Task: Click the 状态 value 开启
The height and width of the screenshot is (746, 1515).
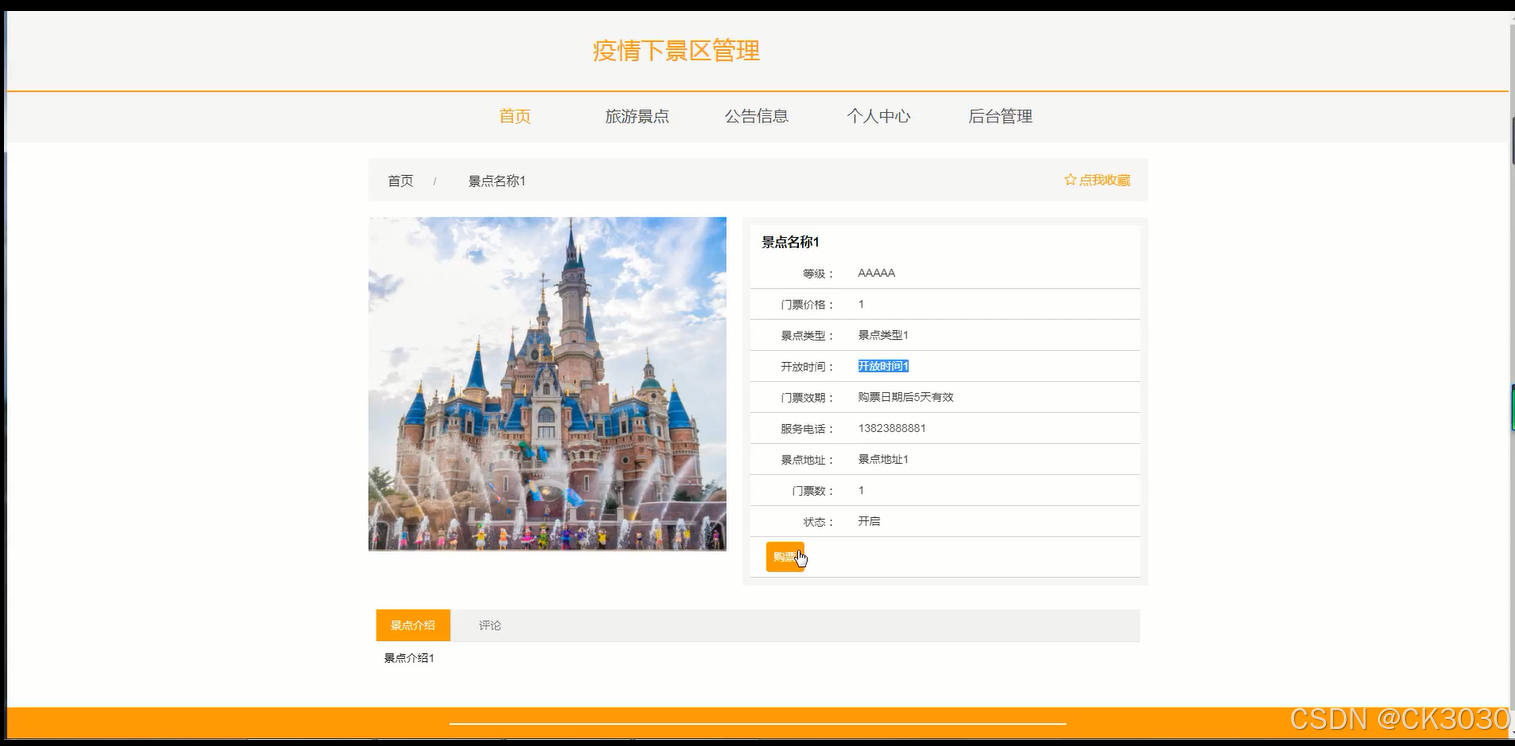Action: coord(869,521)
